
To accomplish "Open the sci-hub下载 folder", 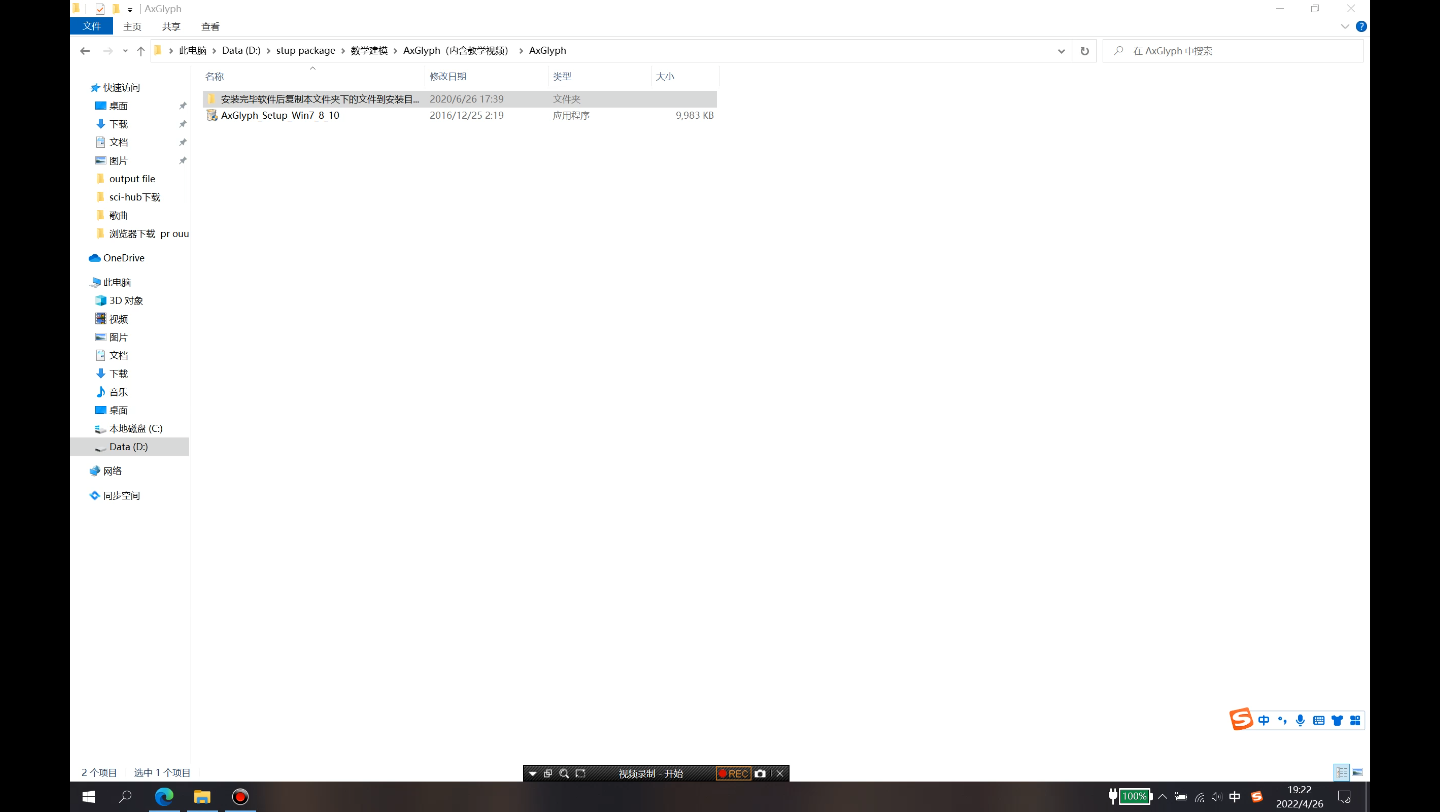I will click(134, 197).
